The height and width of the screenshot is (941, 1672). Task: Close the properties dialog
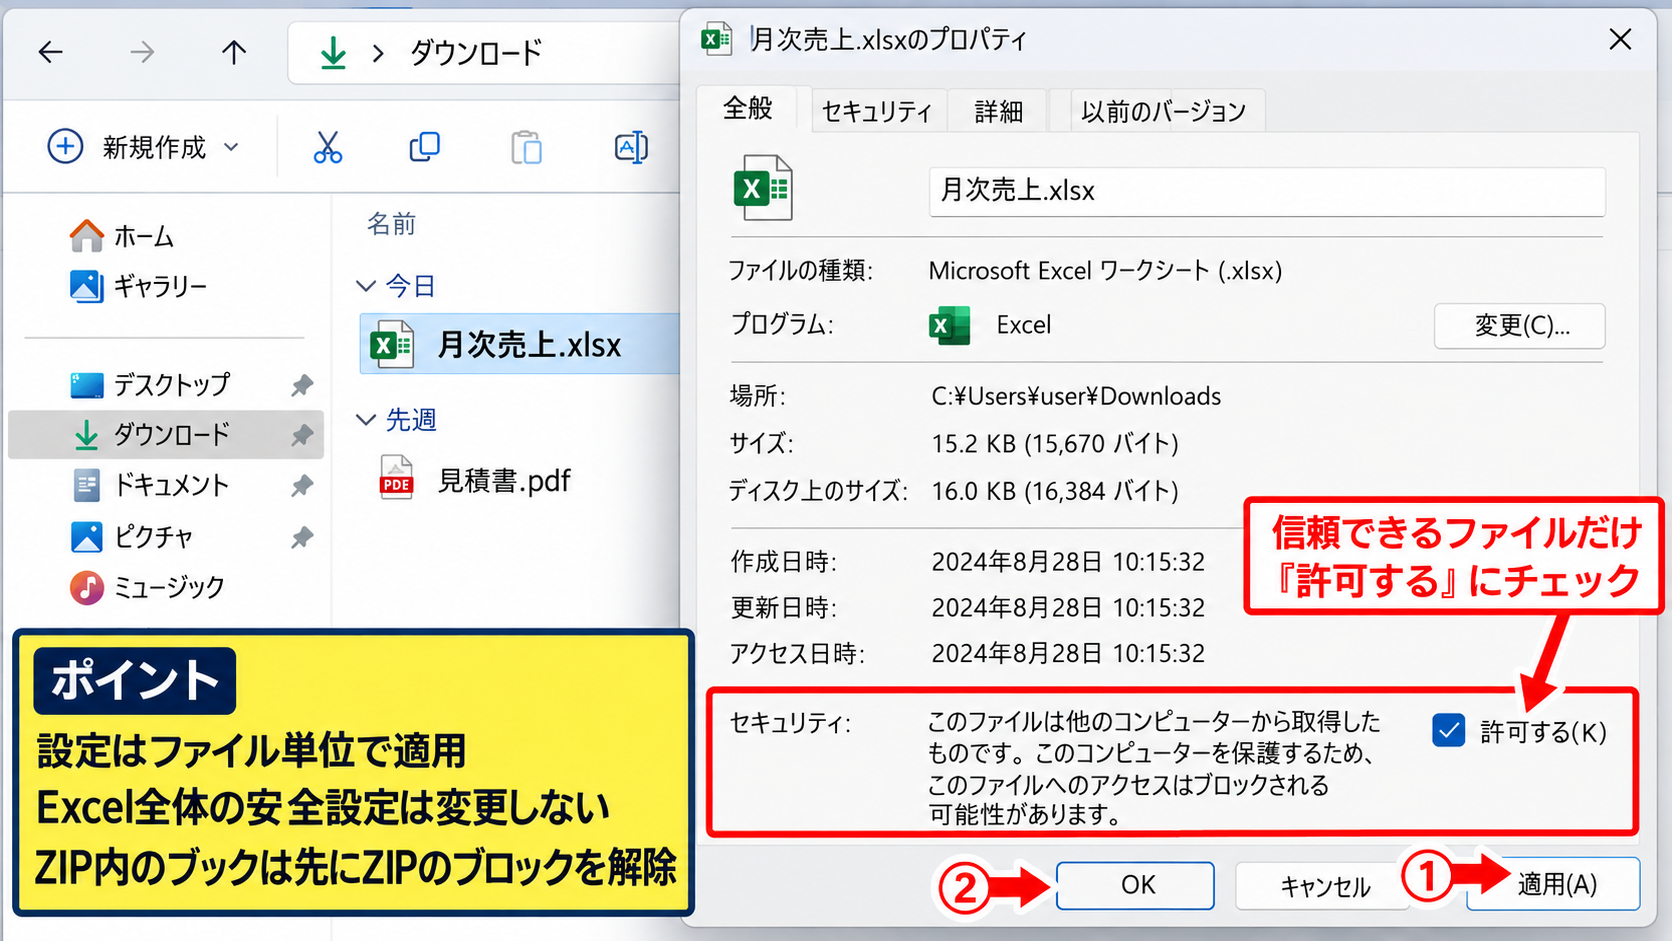pyautogui.click(x=1620, y=40)
